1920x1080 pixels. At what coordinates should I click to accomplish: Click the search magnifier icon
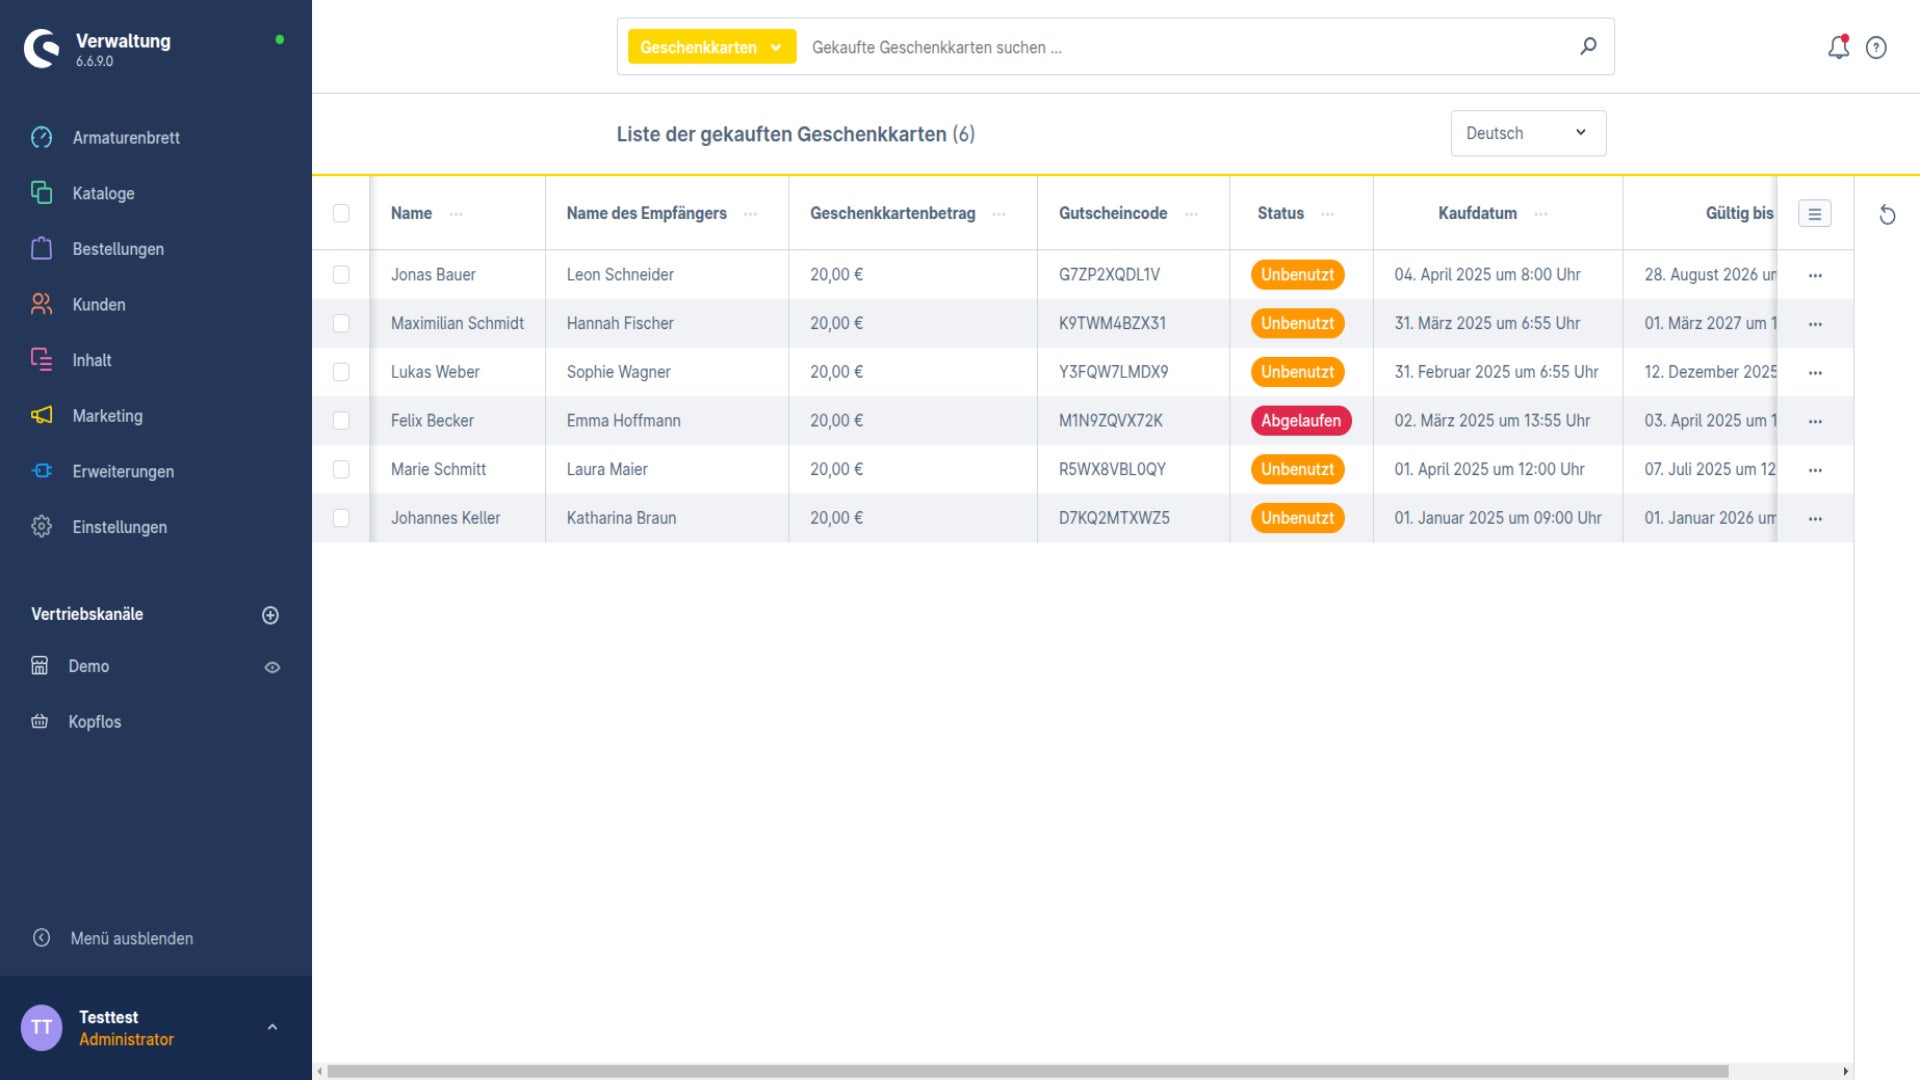coord(1588,46)
